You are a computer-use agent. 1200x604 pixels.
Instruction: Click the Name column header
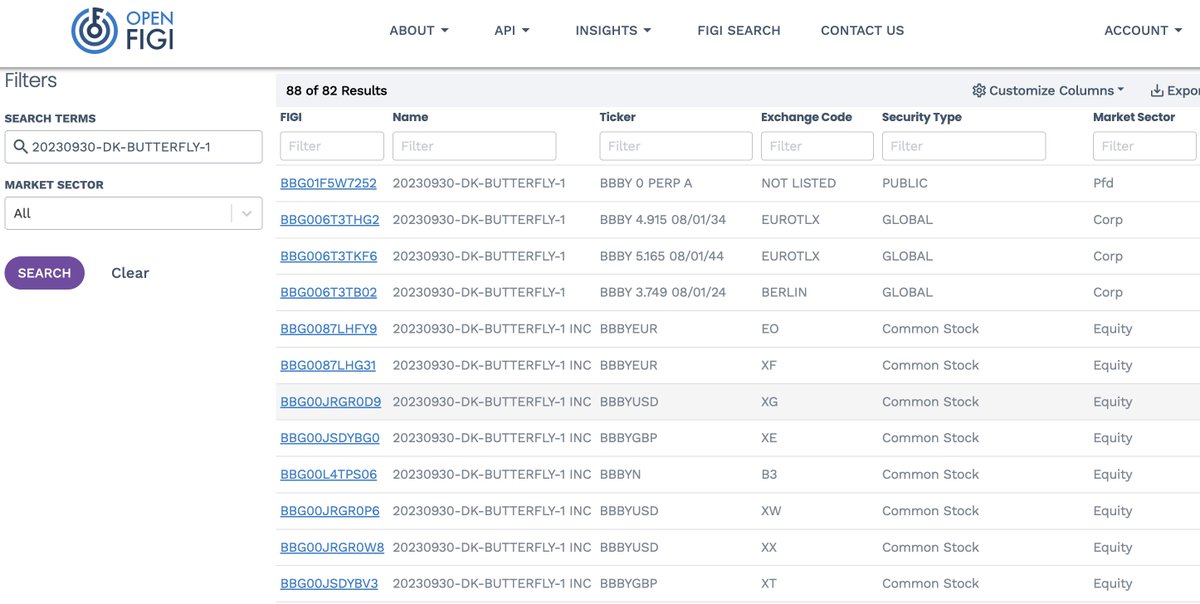[410, 117]
